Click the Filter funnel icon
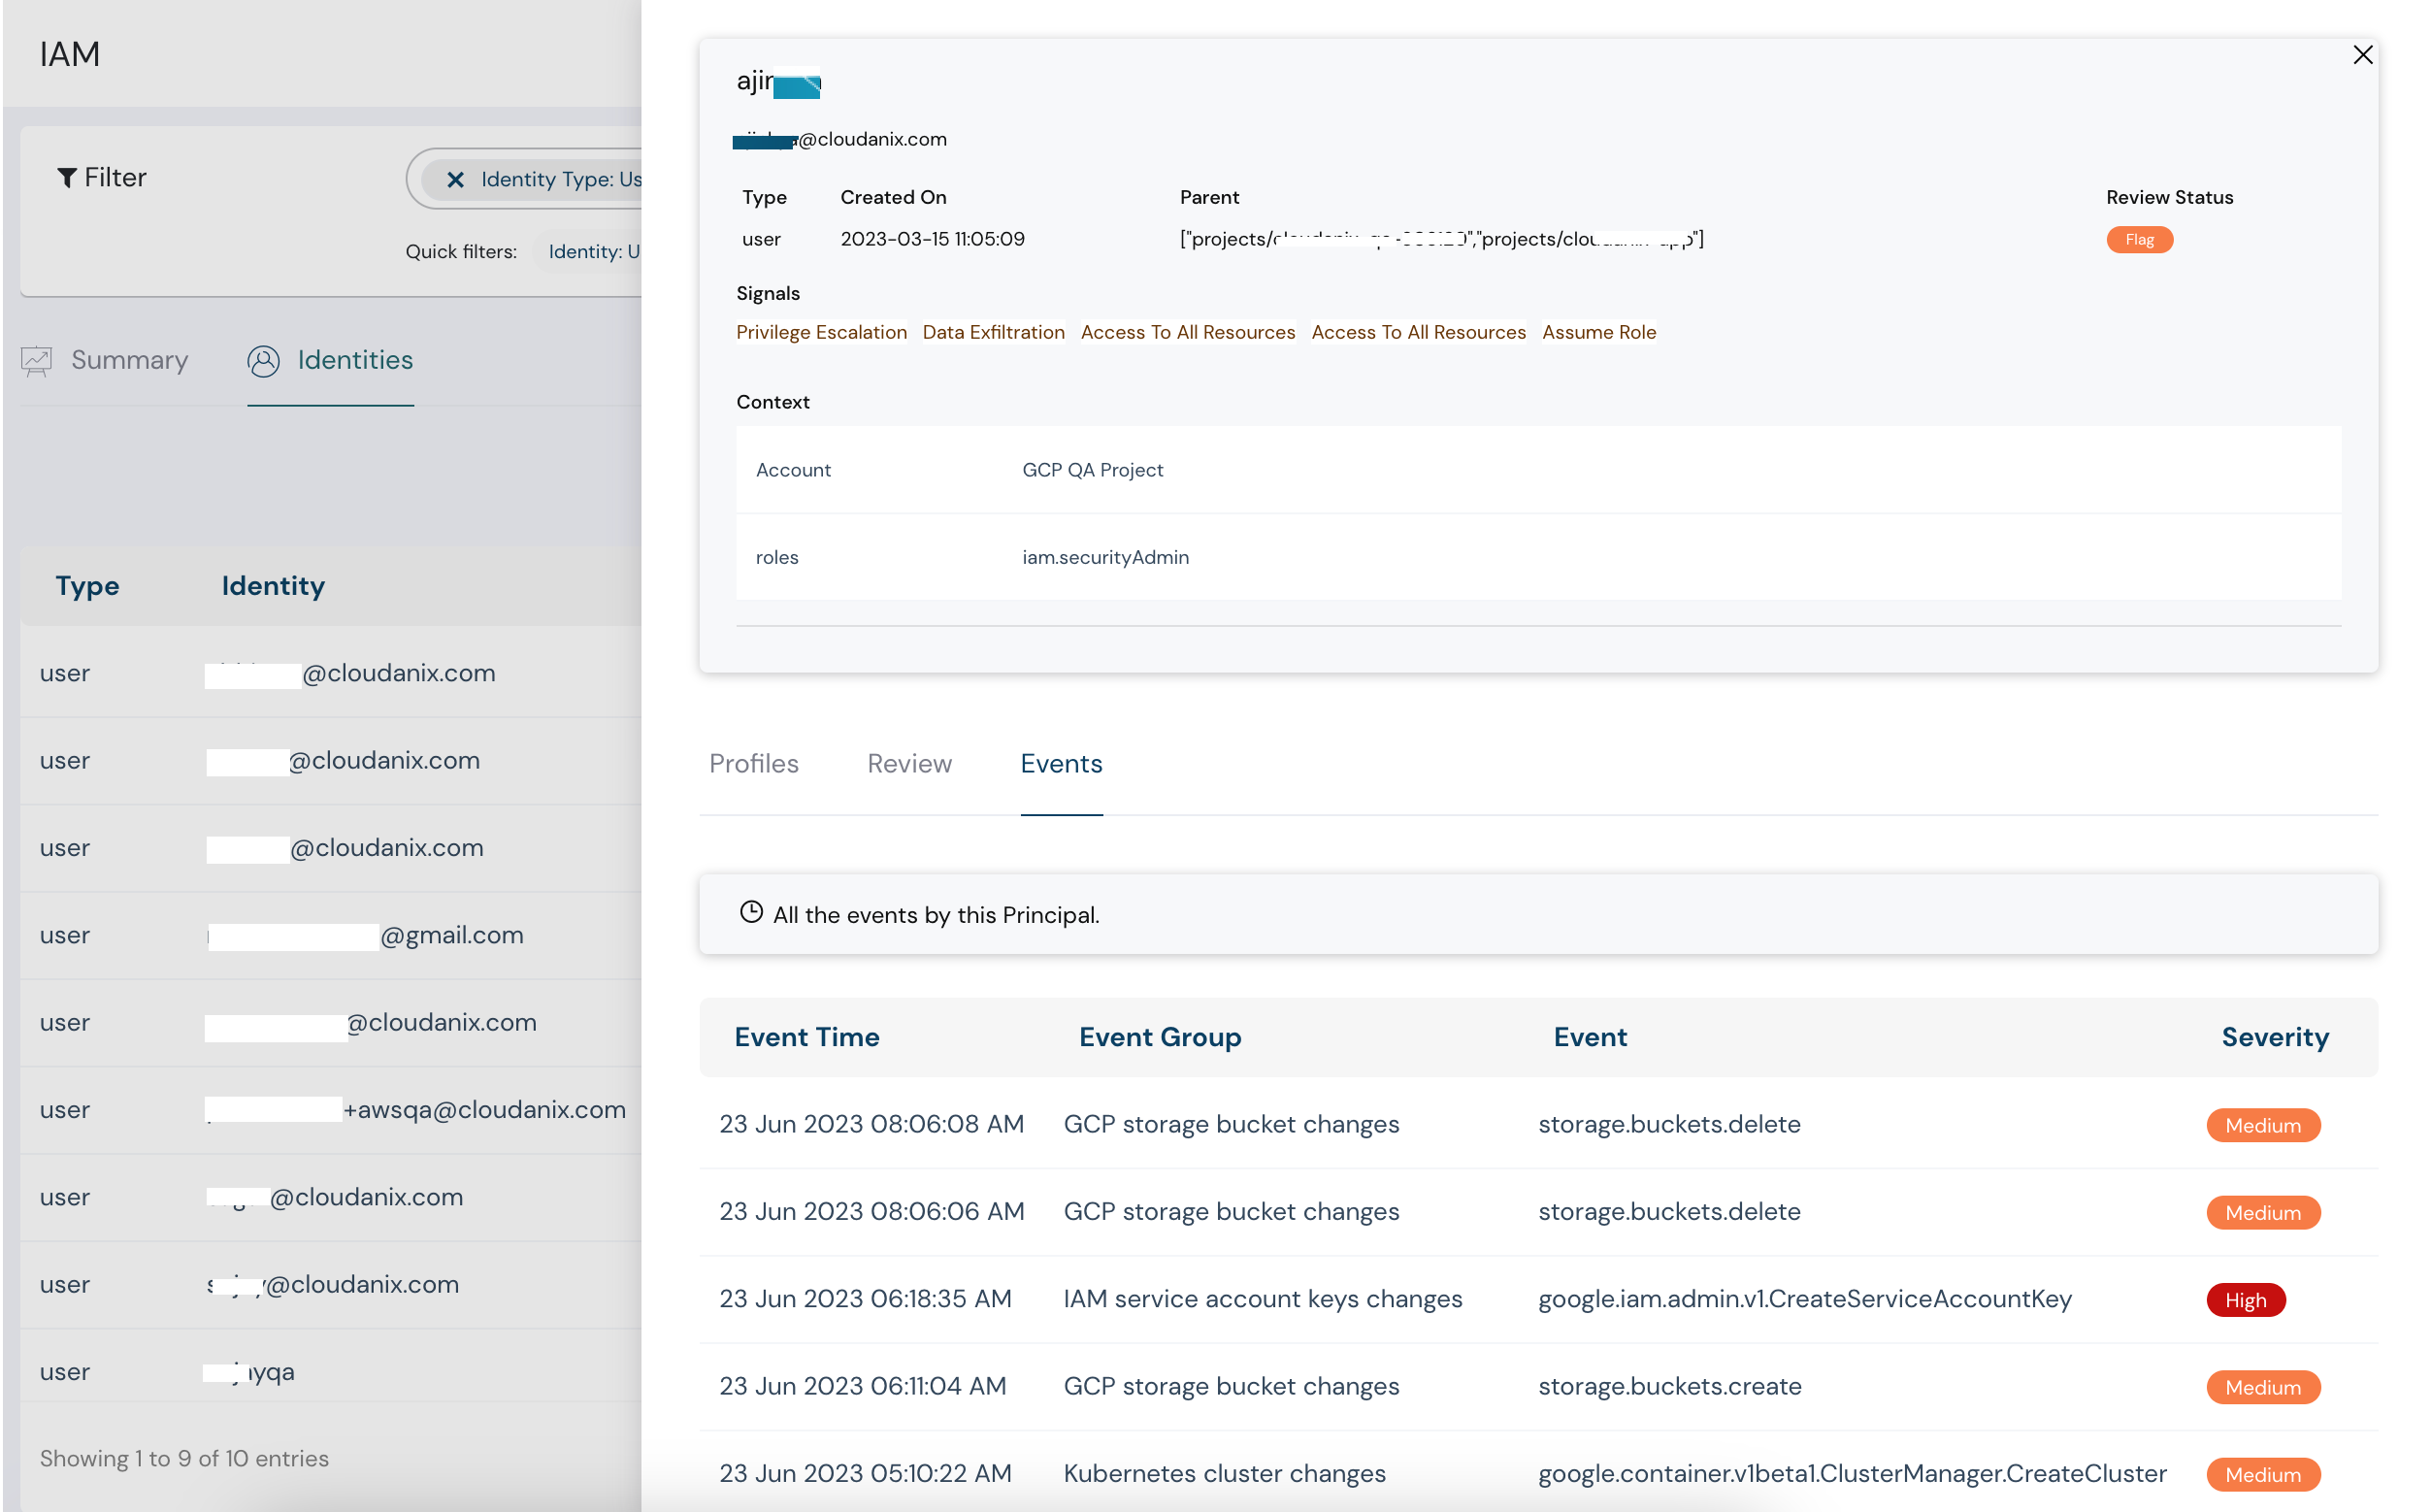 [x=68, y=177]
